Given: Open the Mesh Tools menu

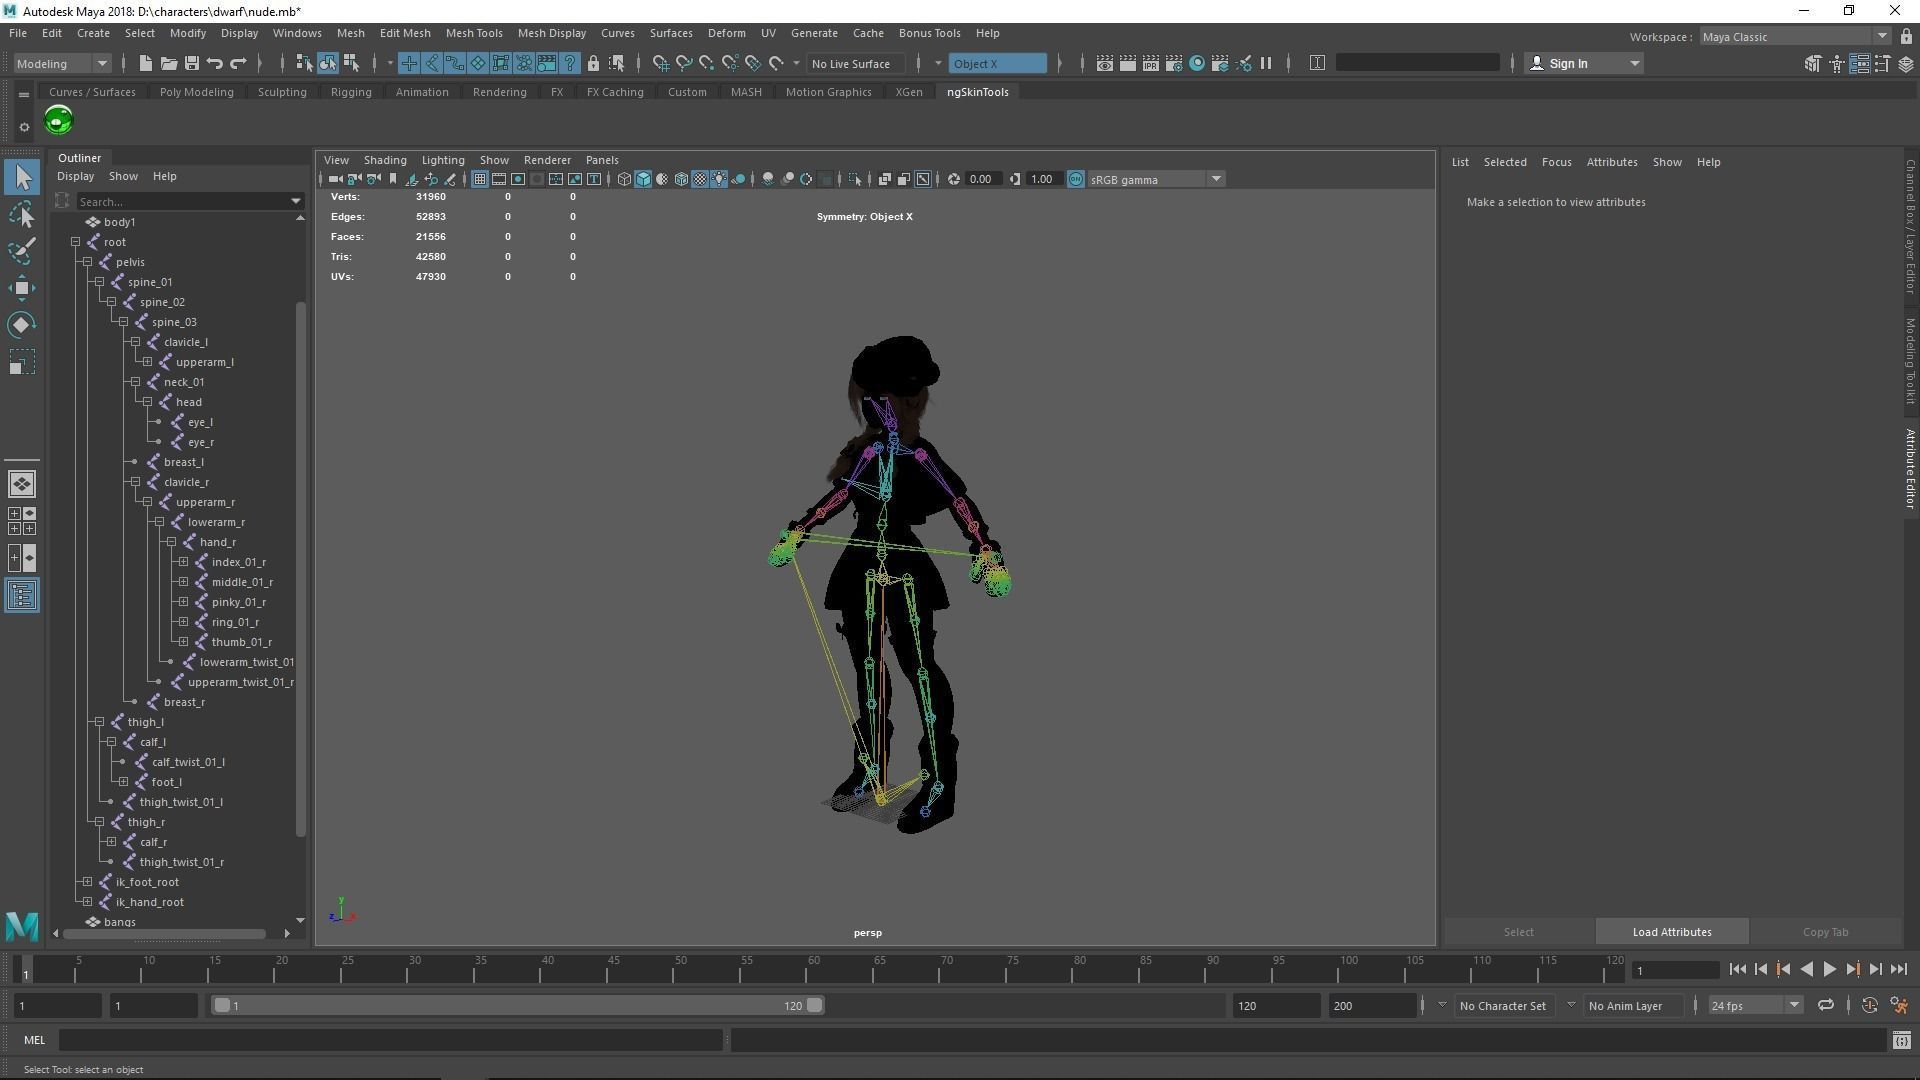Looking at the screenshot, I should click(473, 33).
